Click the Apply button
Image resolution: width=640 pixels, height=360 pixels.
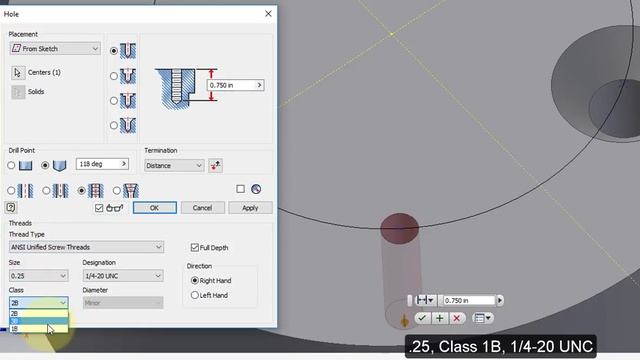pyautogui.click(x=250, y=208)
